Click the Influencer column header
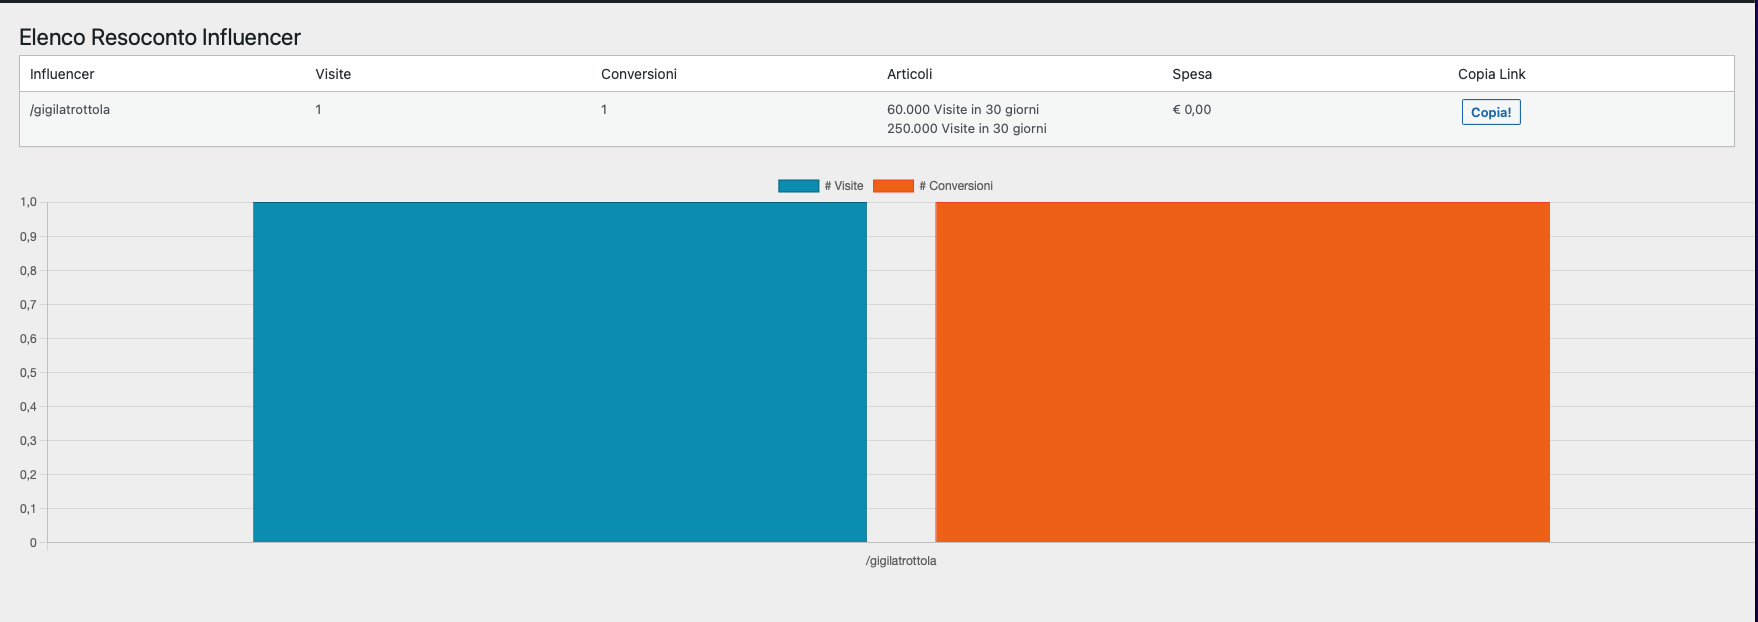 [x=62, y=74]
